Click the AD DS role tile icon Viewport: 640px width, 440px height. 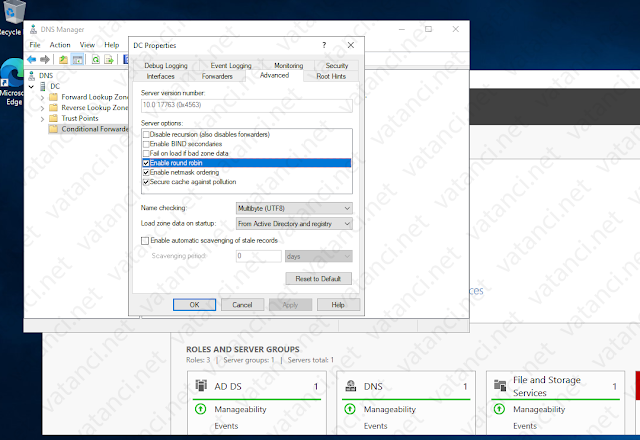tap(201, 385)
